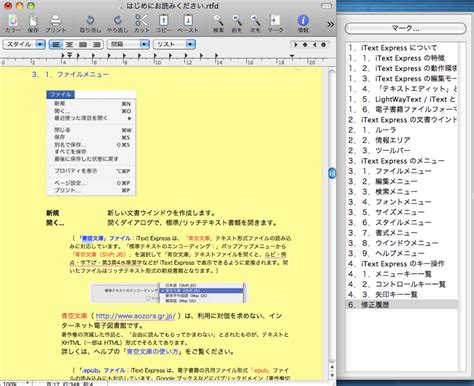Jump to mark 3.4 フォントメニュー
The image size is (474, 386).
(402, 202)
